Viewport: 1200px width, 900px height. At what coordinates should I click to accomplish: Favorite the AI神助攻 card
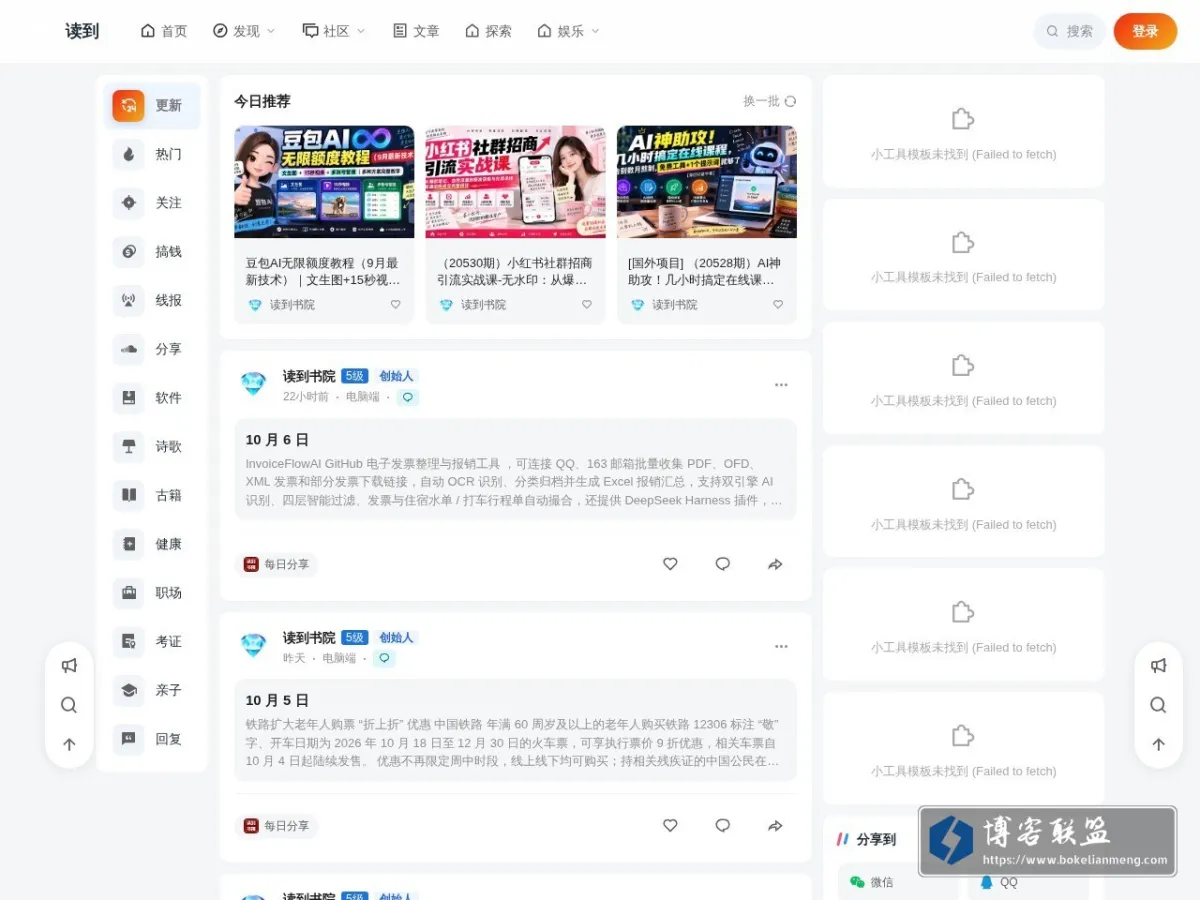tap(778, 305)
